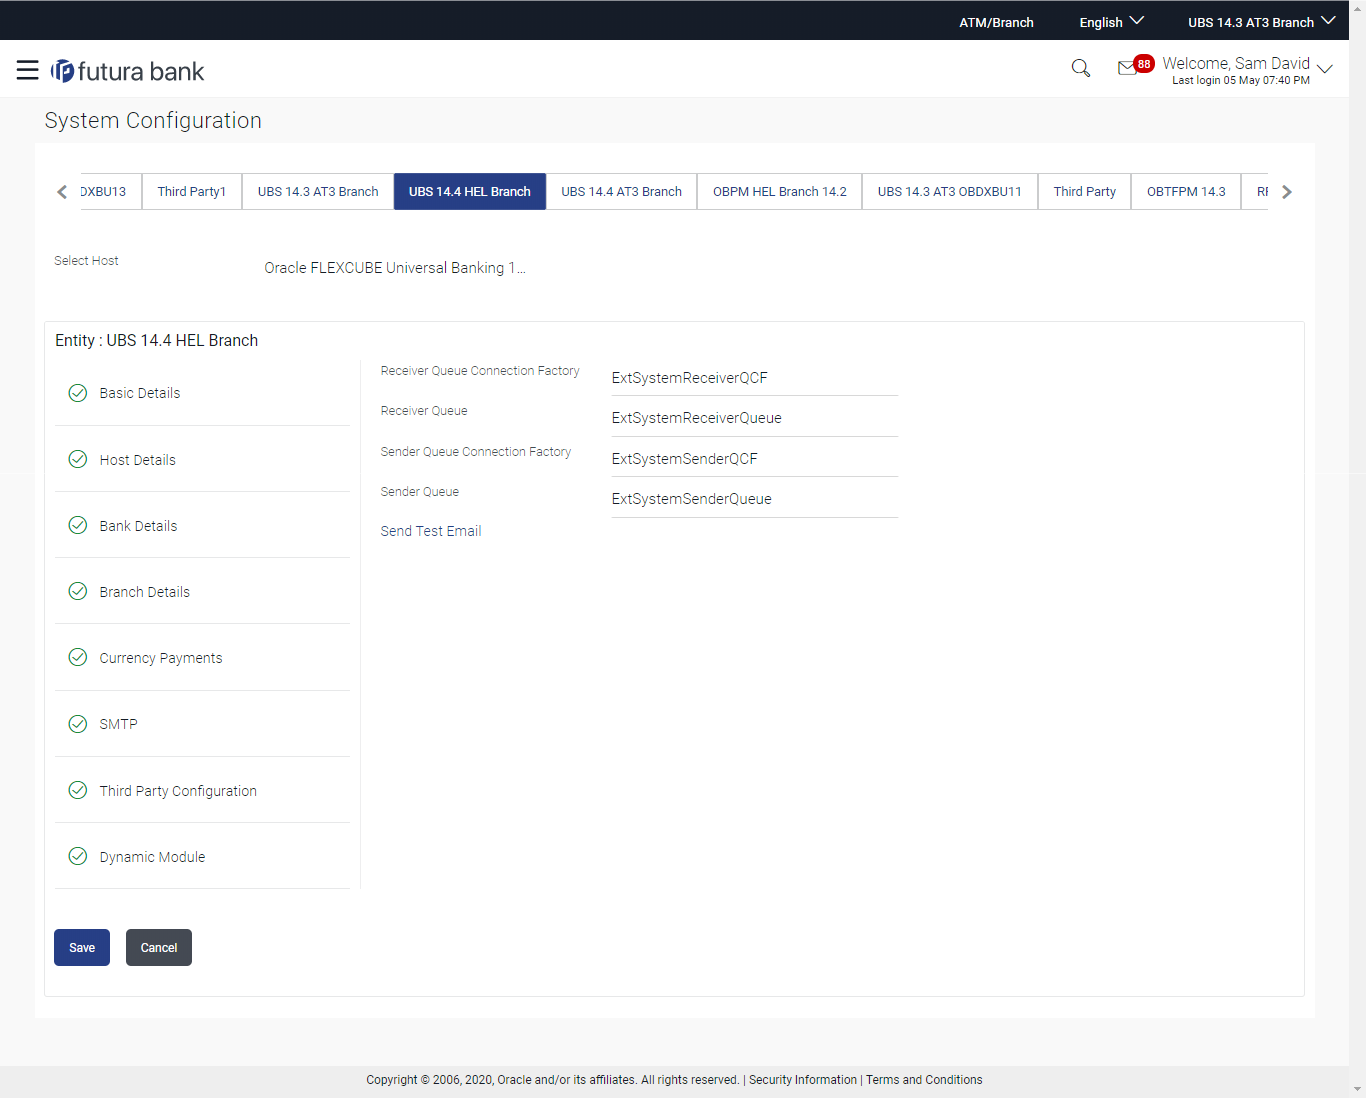
Task: Click the Currency Payments checkmark icon
Action: click(x=77, y=657)
